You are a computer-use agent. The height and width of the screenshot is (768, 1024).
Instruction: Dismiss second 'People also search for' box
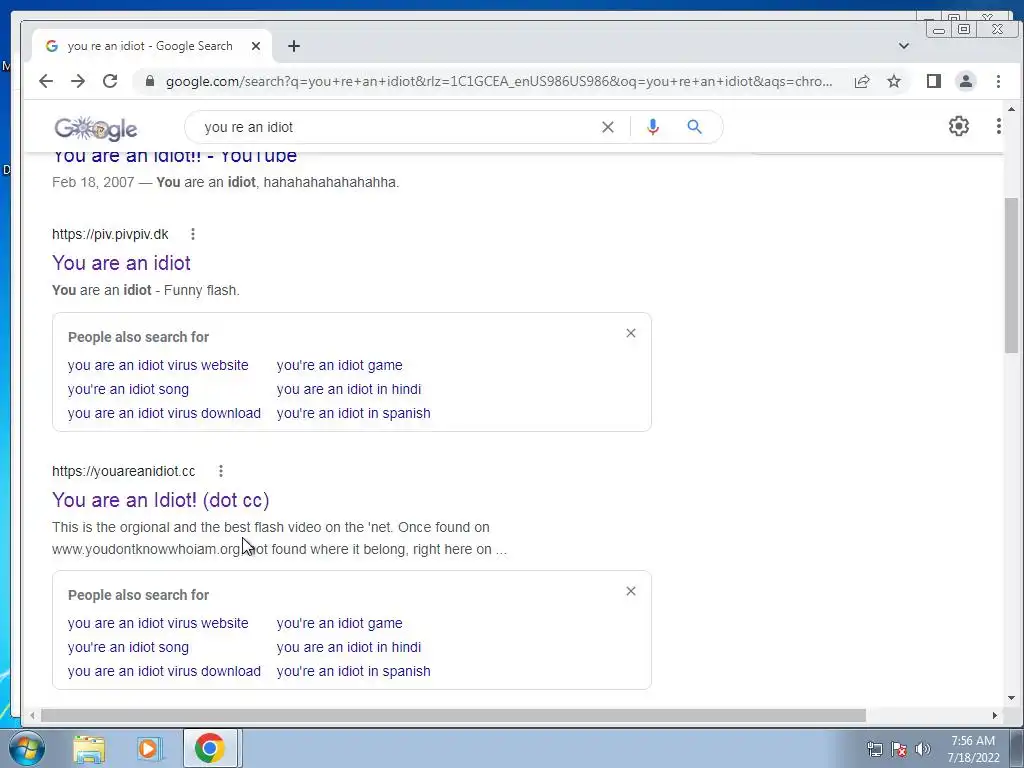click(631, 591)
